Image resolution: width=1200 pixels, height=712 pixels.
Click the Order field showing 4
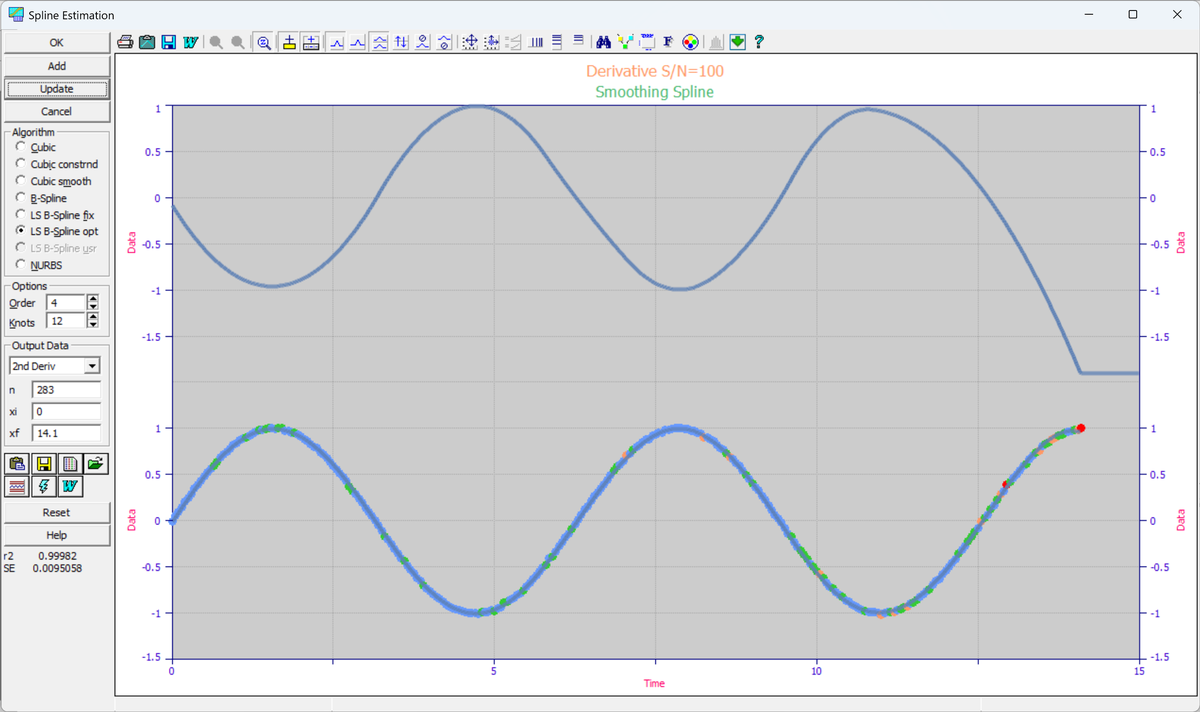point(66,303)
